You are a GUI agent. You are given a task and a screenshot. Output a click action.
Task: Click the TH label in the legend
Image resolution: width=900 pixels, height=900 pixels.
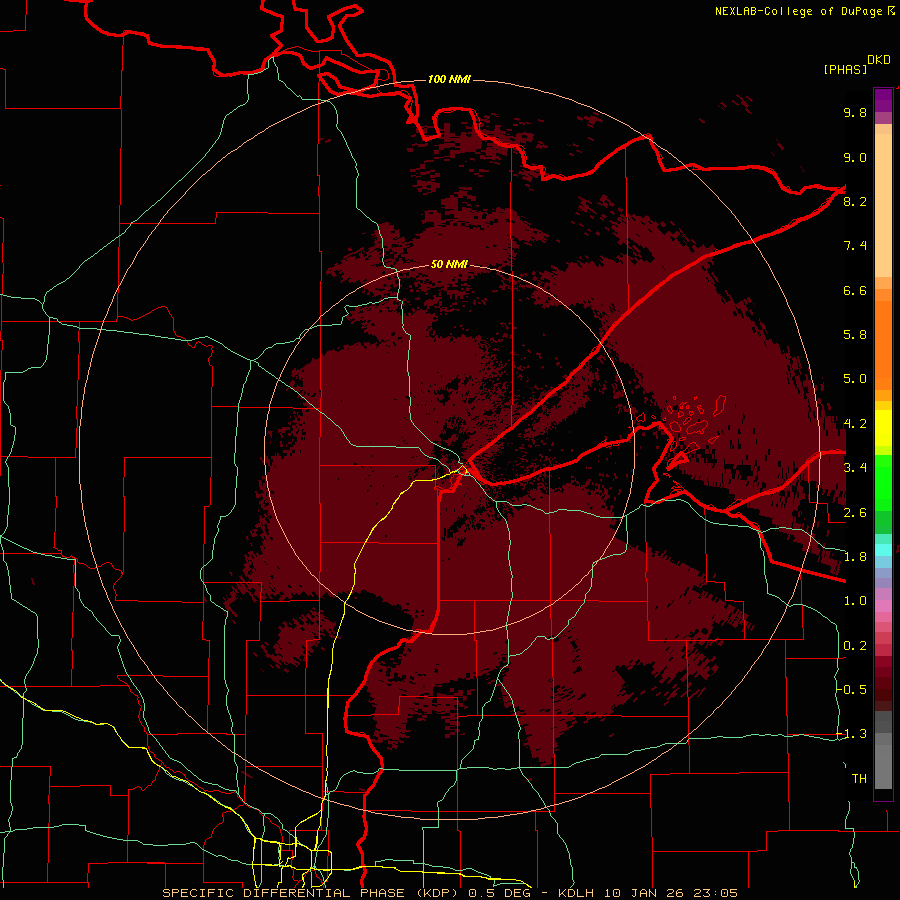(859, 779)
